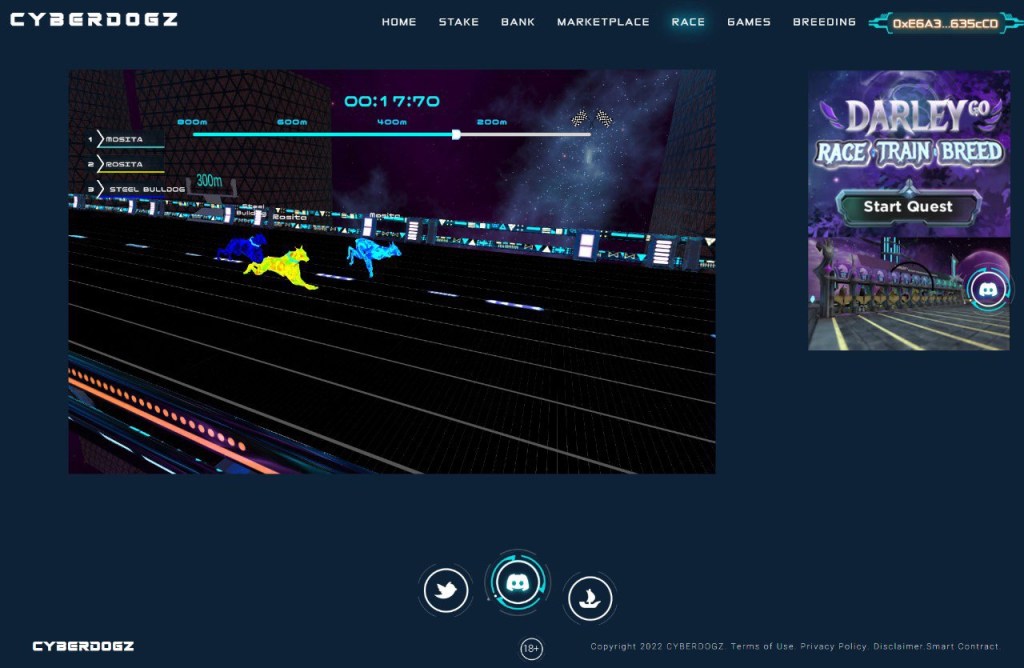The height and width of the screenshot is (668, 1024).
Task: Click the Discord icon between the social icons
Action: (x=516, y=582)
